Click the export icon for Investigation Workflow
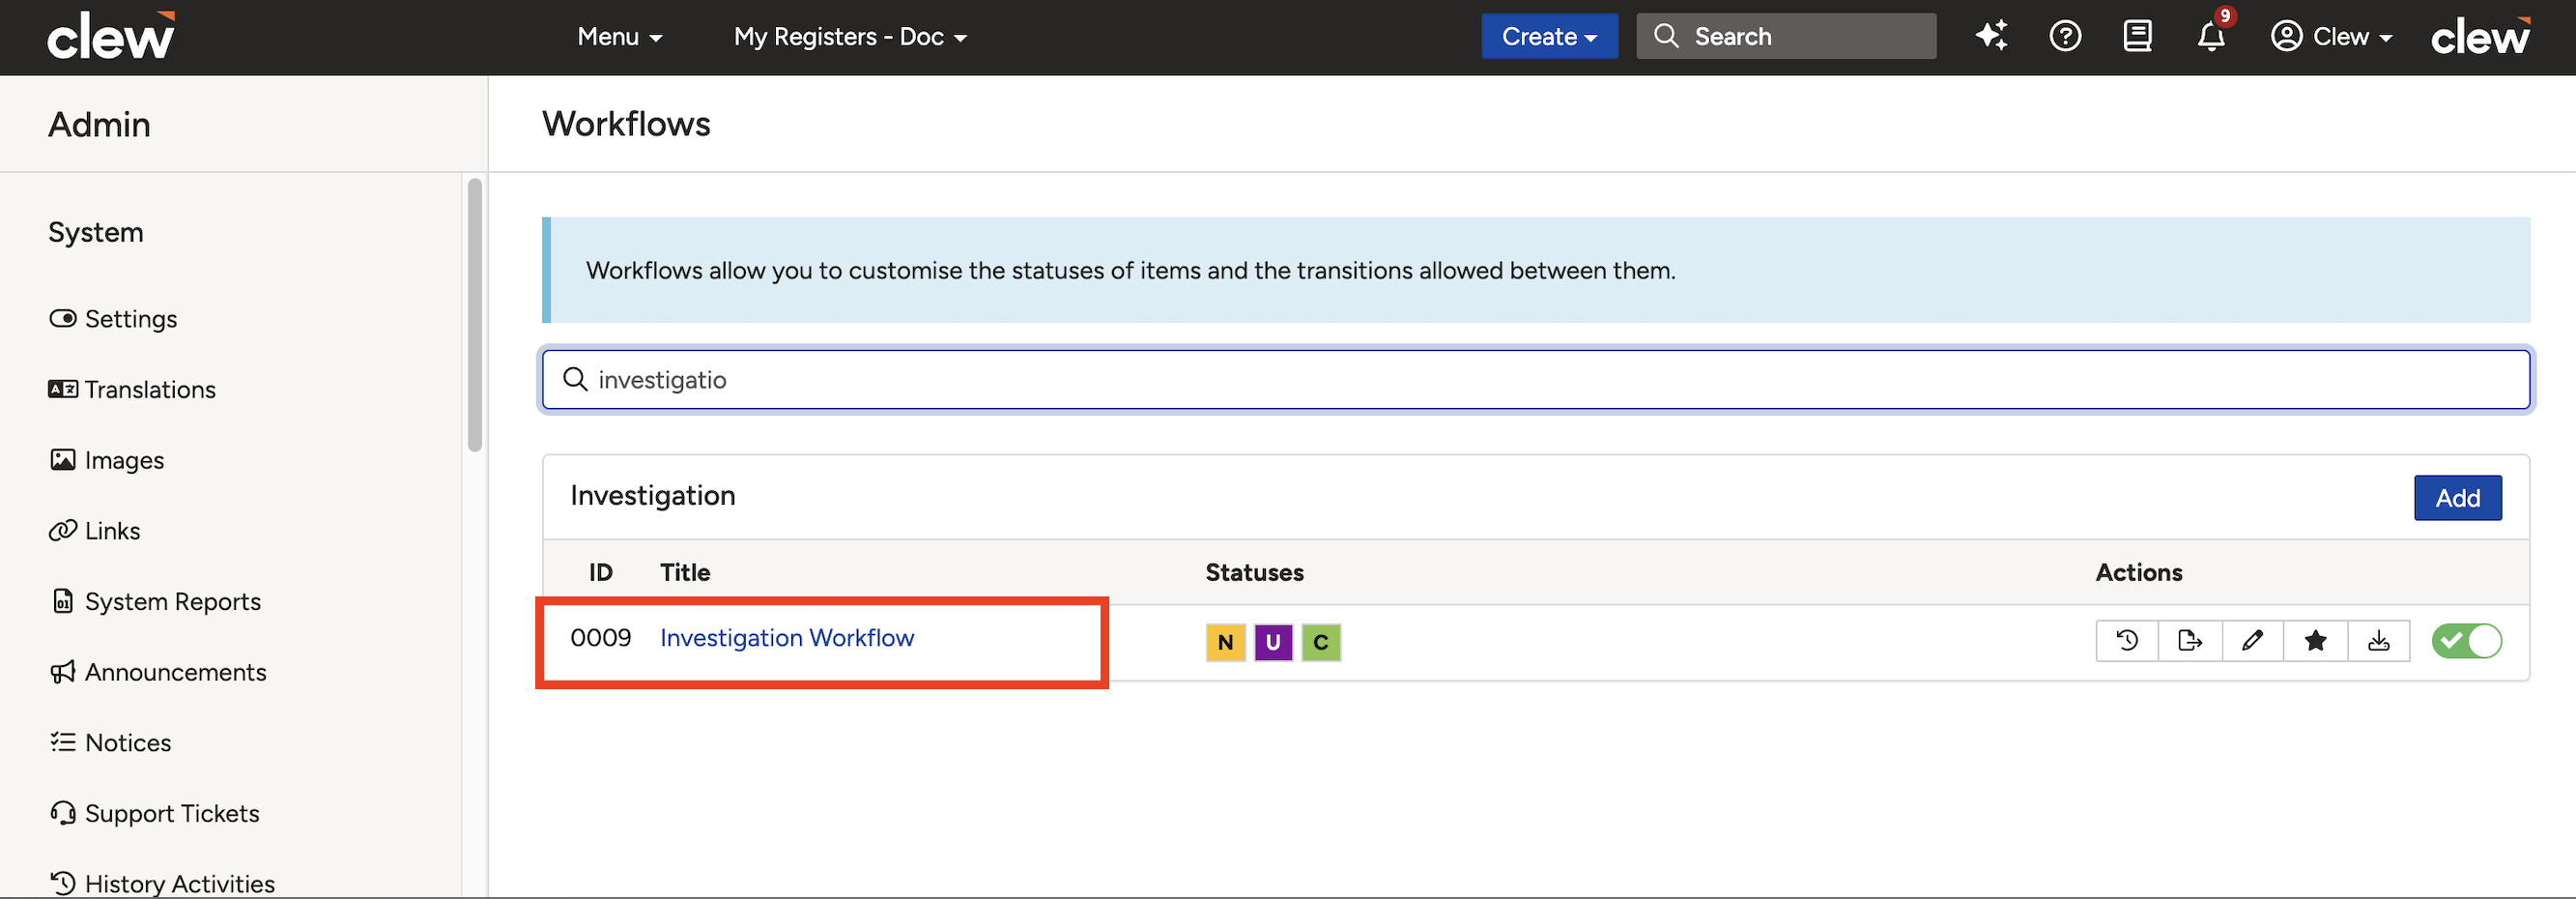2576x899 pixels. click(2190, 641)
